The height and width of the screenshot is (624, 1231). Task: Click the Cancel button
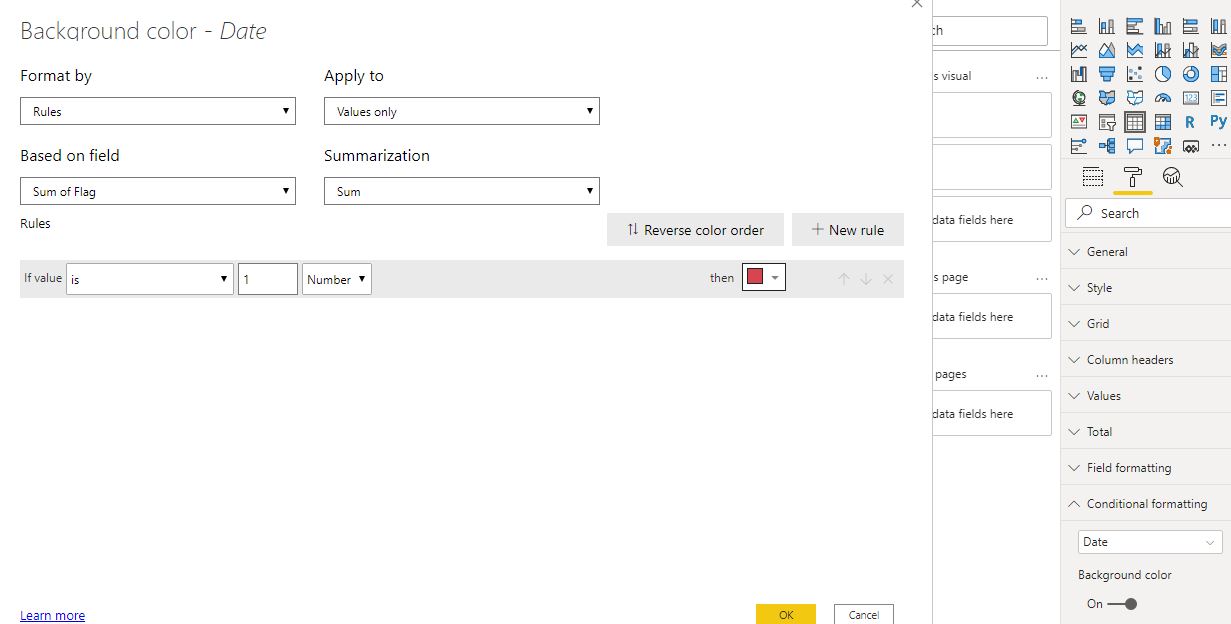(x=864, y=614)
